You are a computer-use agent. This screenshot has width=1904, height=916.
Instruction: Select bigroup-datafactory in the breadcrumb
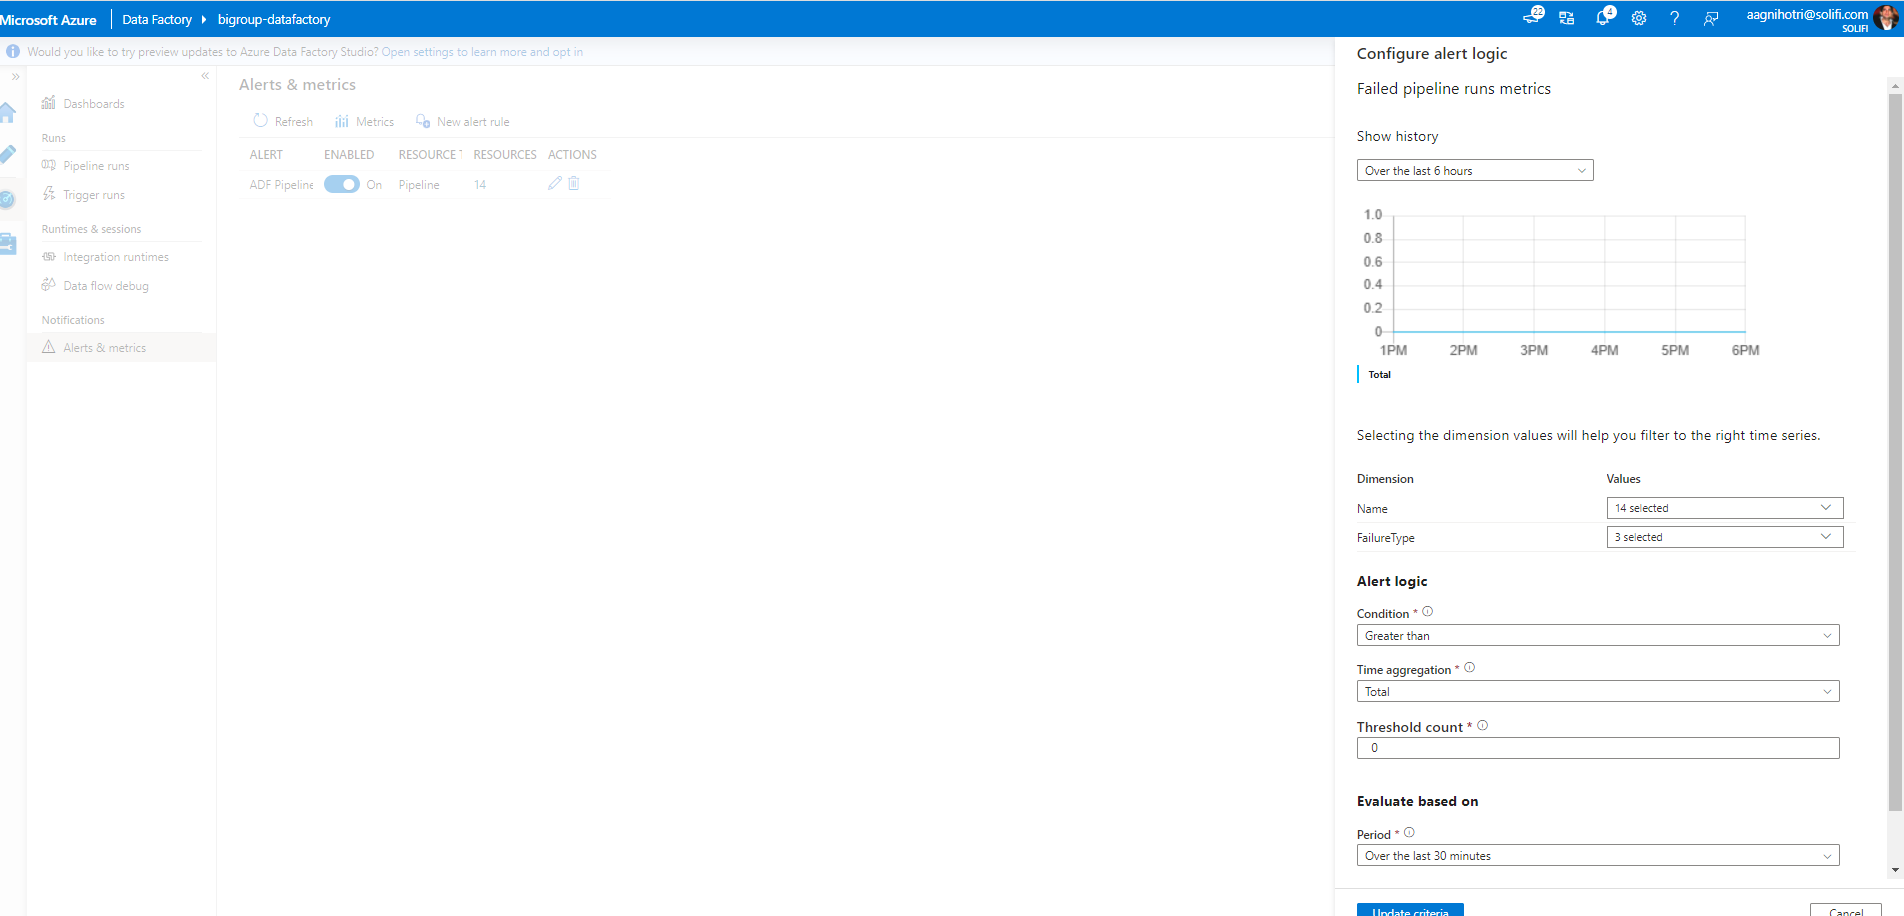pyautogui.click(x=273, y=18)
